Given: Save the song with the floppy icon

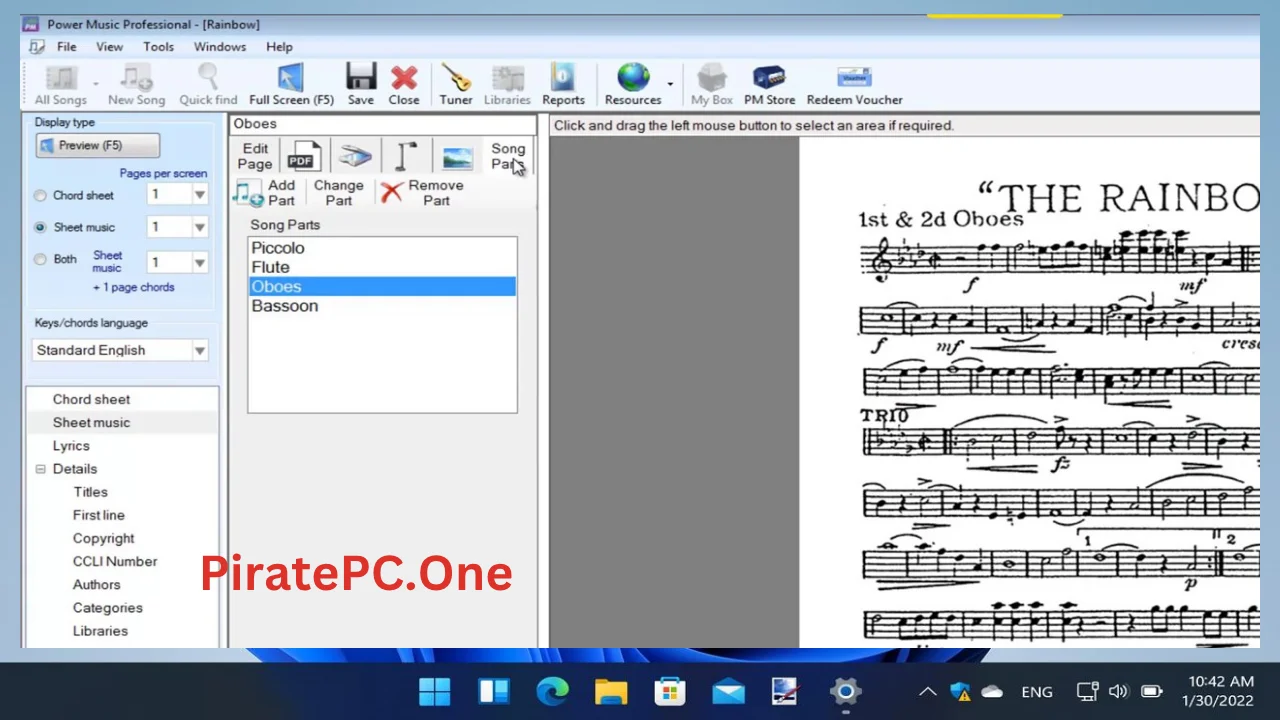Looking at the screenshot, I should [x=361, y=85].
